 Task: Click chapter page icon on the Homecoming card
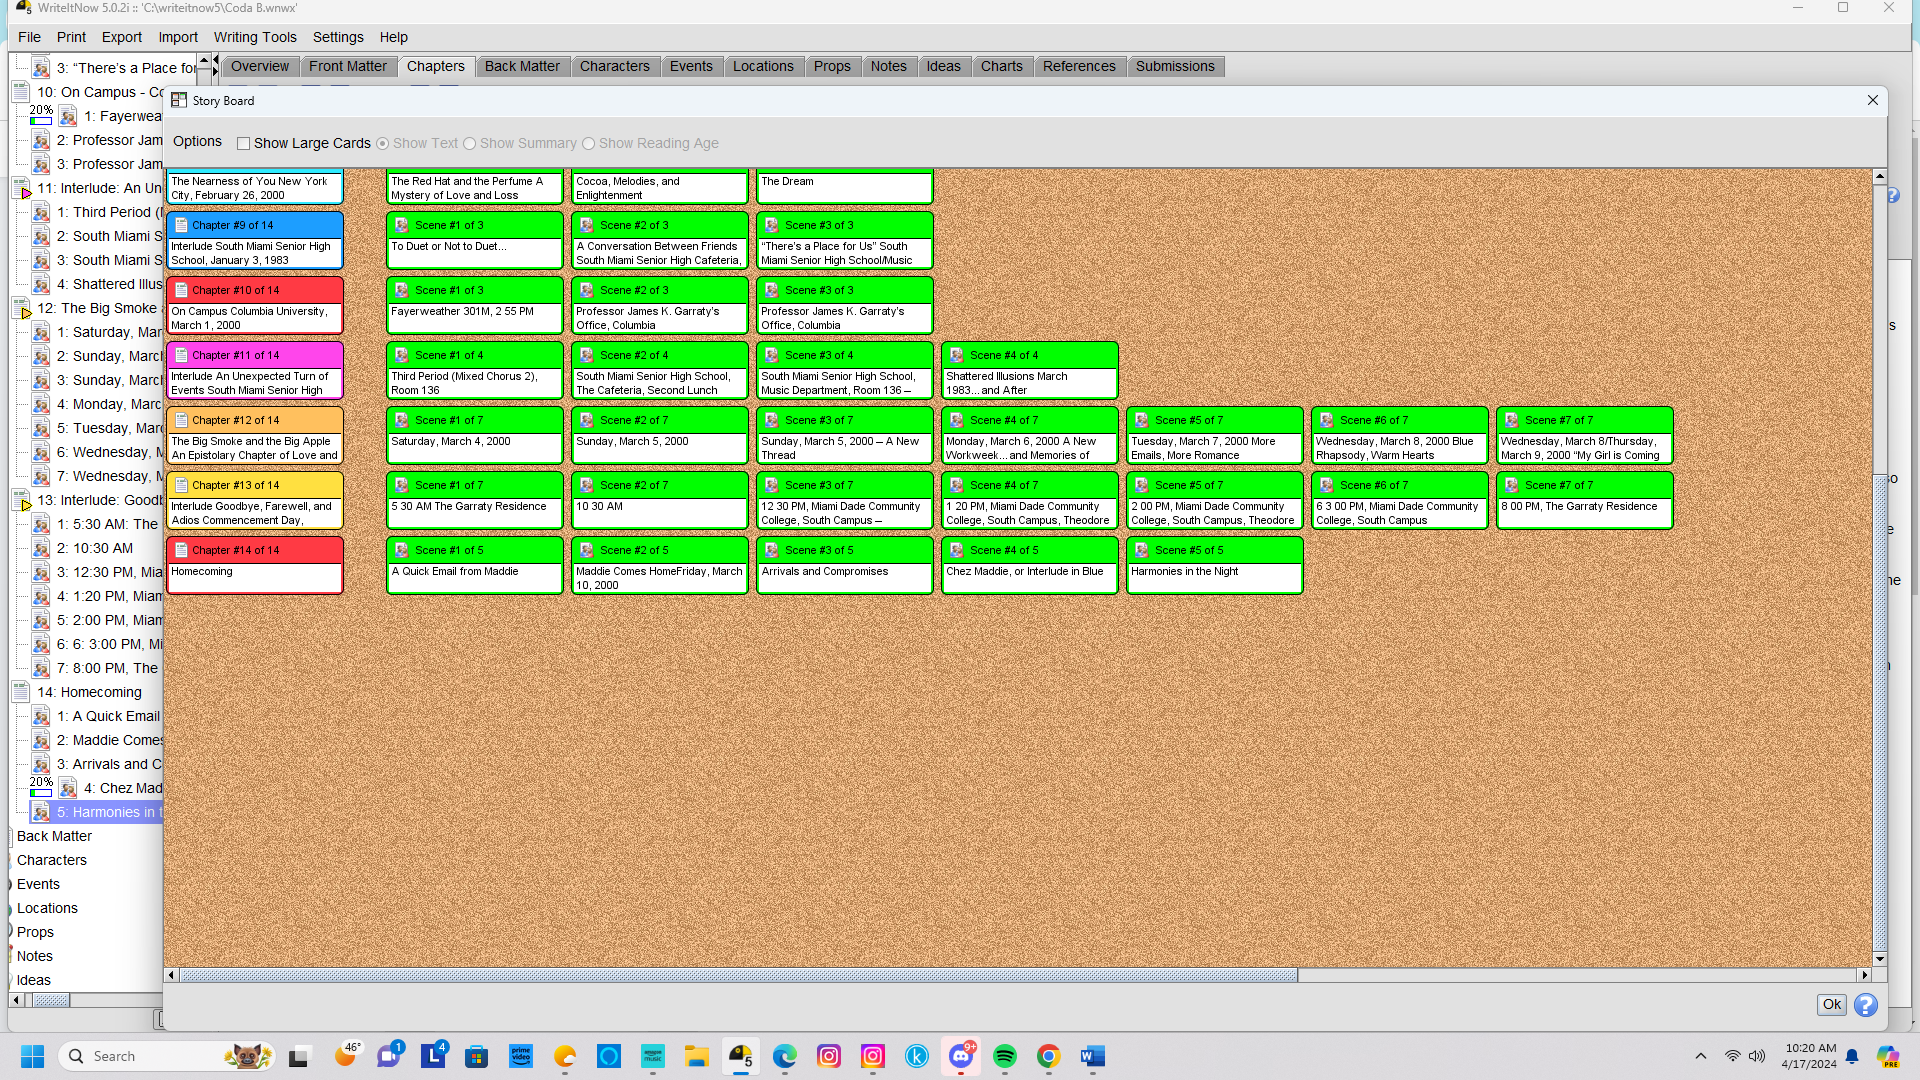coord(181,550)
